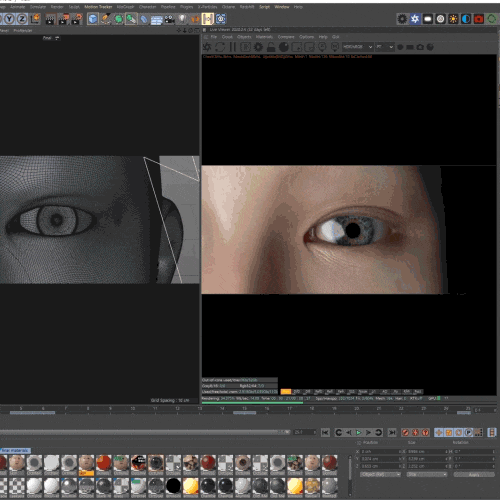Open the Edit Render Settings icon
The width and height of the screenshot is (500, 500).
77,19
